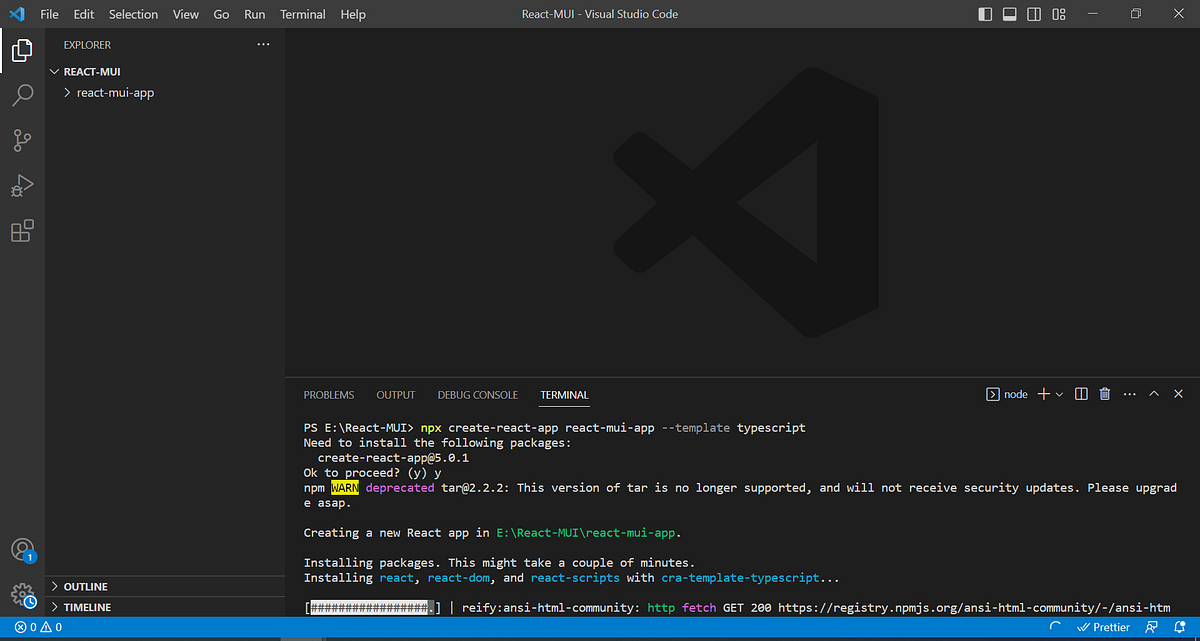Open the Explorer view in activity bar
This screenshot has height=641, width=1200.
22,49
